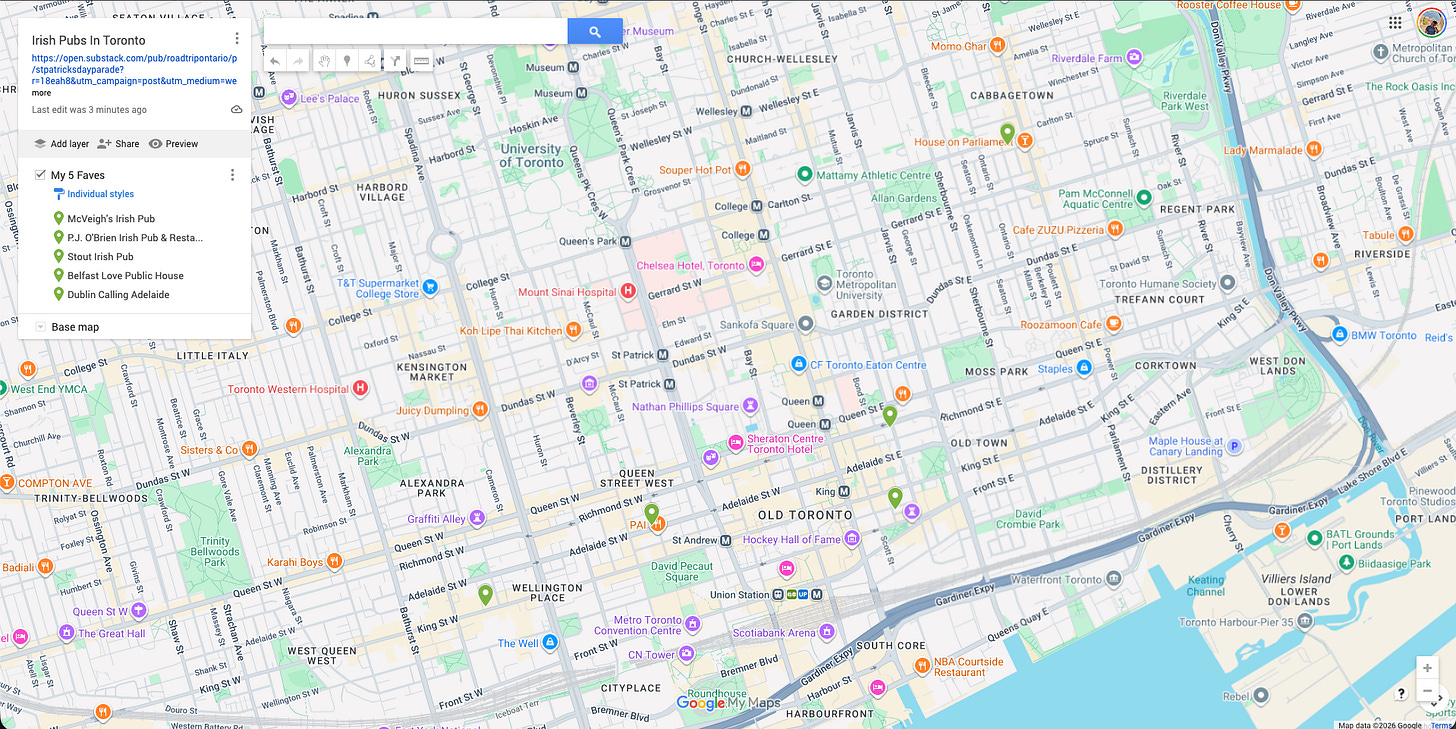Viewport: 1456px width, 729px height.
Task: Click the zoom in plus button
Action: (1427, 668)
